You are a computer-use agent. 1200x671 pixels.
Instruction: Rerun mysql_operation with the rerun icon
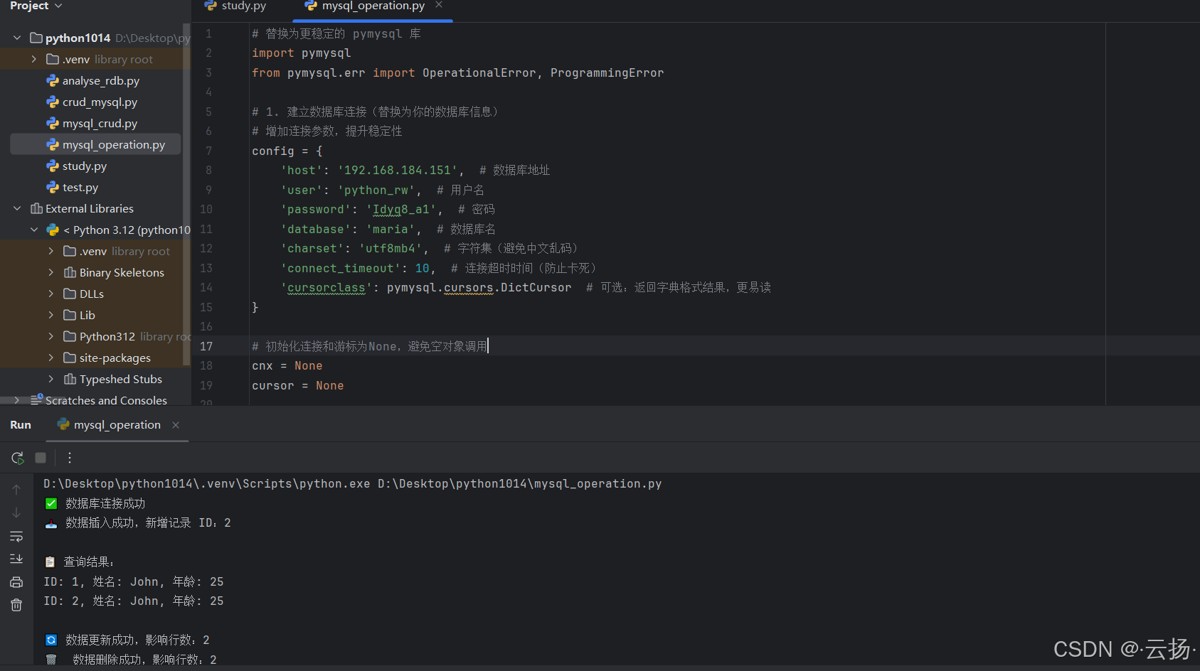click(17, 458)
